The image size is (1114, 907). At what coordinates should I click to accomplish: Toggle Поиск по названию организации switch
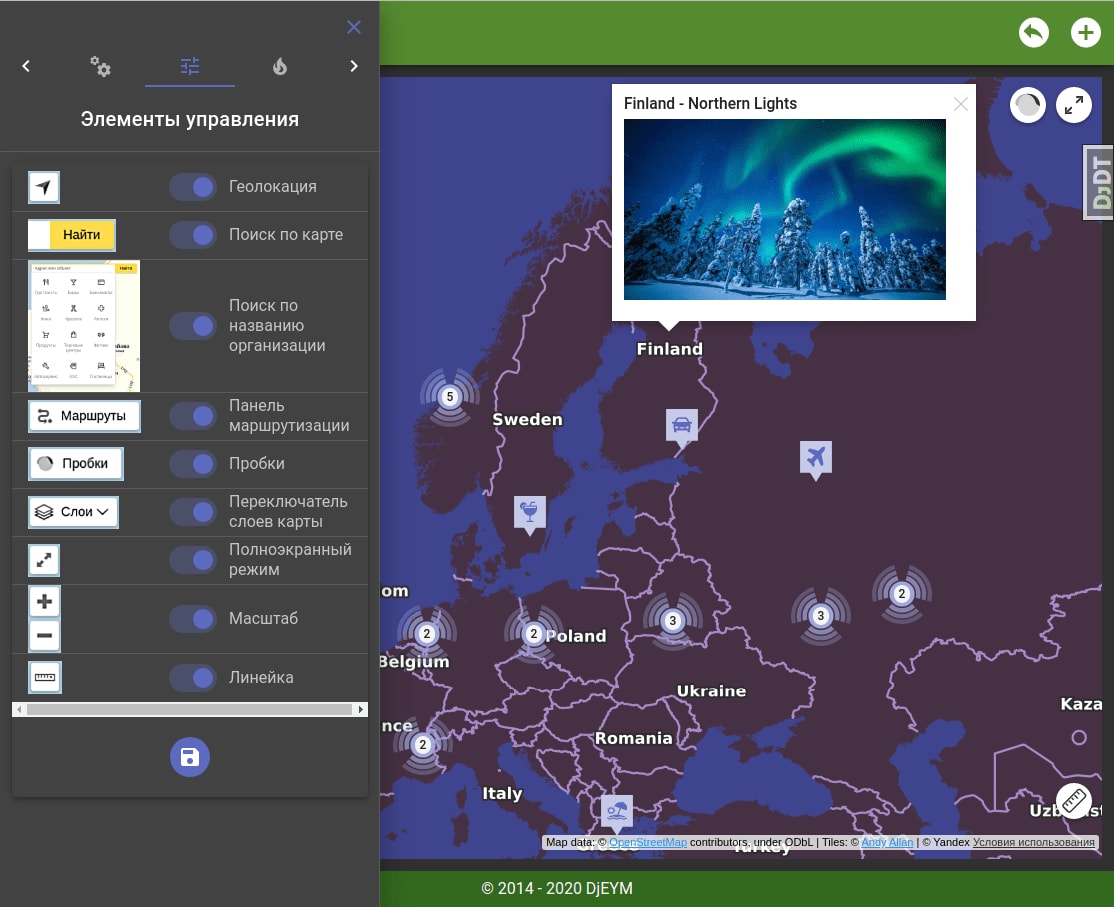coord(193,325)
